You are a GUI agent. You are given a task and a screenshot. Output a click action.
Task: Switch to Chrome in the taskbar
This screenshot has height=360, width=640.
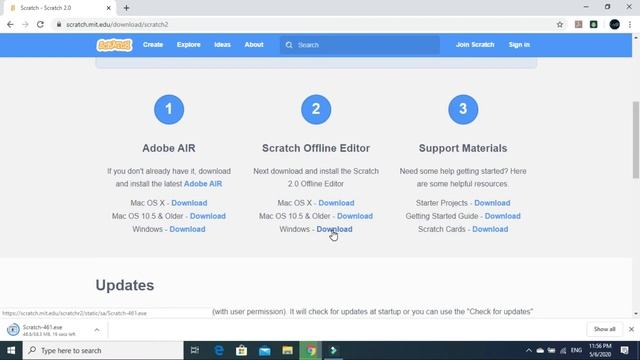coord(311,350)
